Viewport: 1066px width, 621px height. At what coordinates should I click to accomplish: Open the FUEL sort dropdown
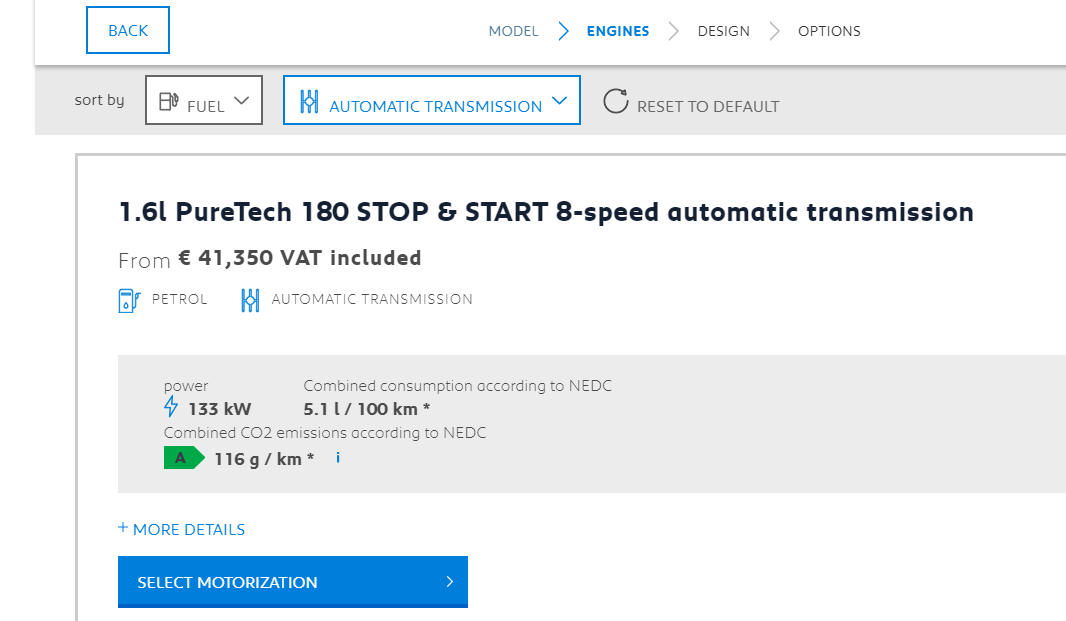coord(204,100)
